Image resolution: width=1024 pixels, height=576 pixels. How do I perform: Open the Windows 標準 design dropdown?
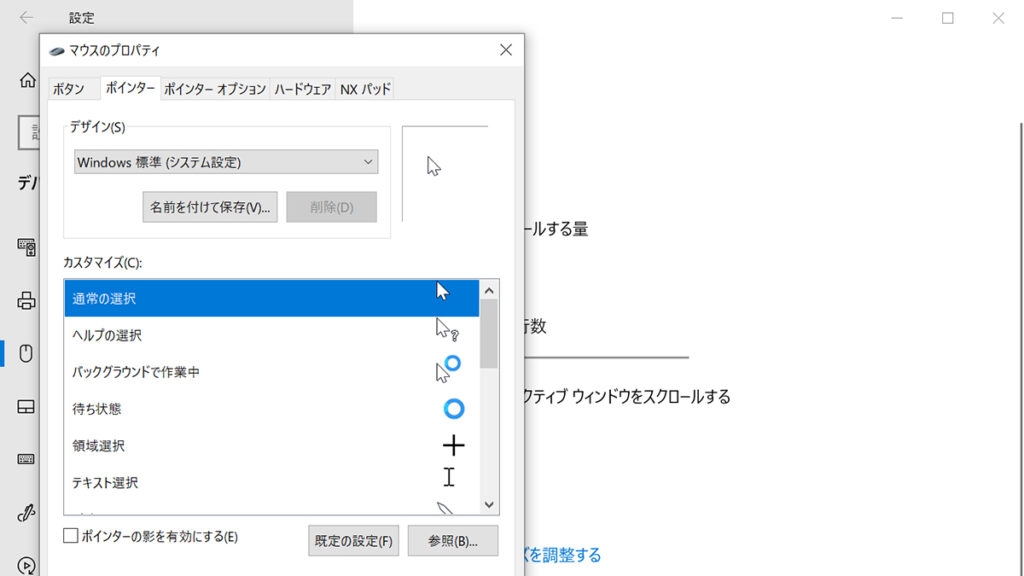click(226, 162)
